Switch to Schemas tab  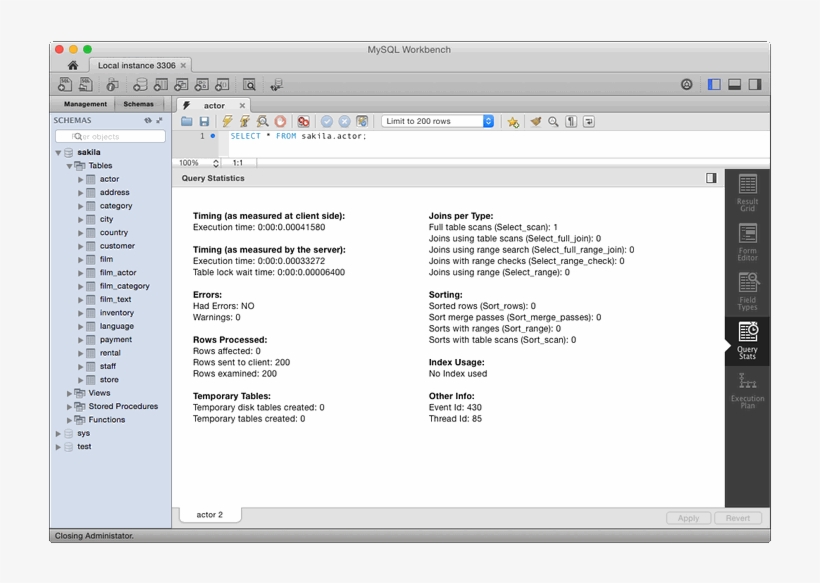point(139,104)
